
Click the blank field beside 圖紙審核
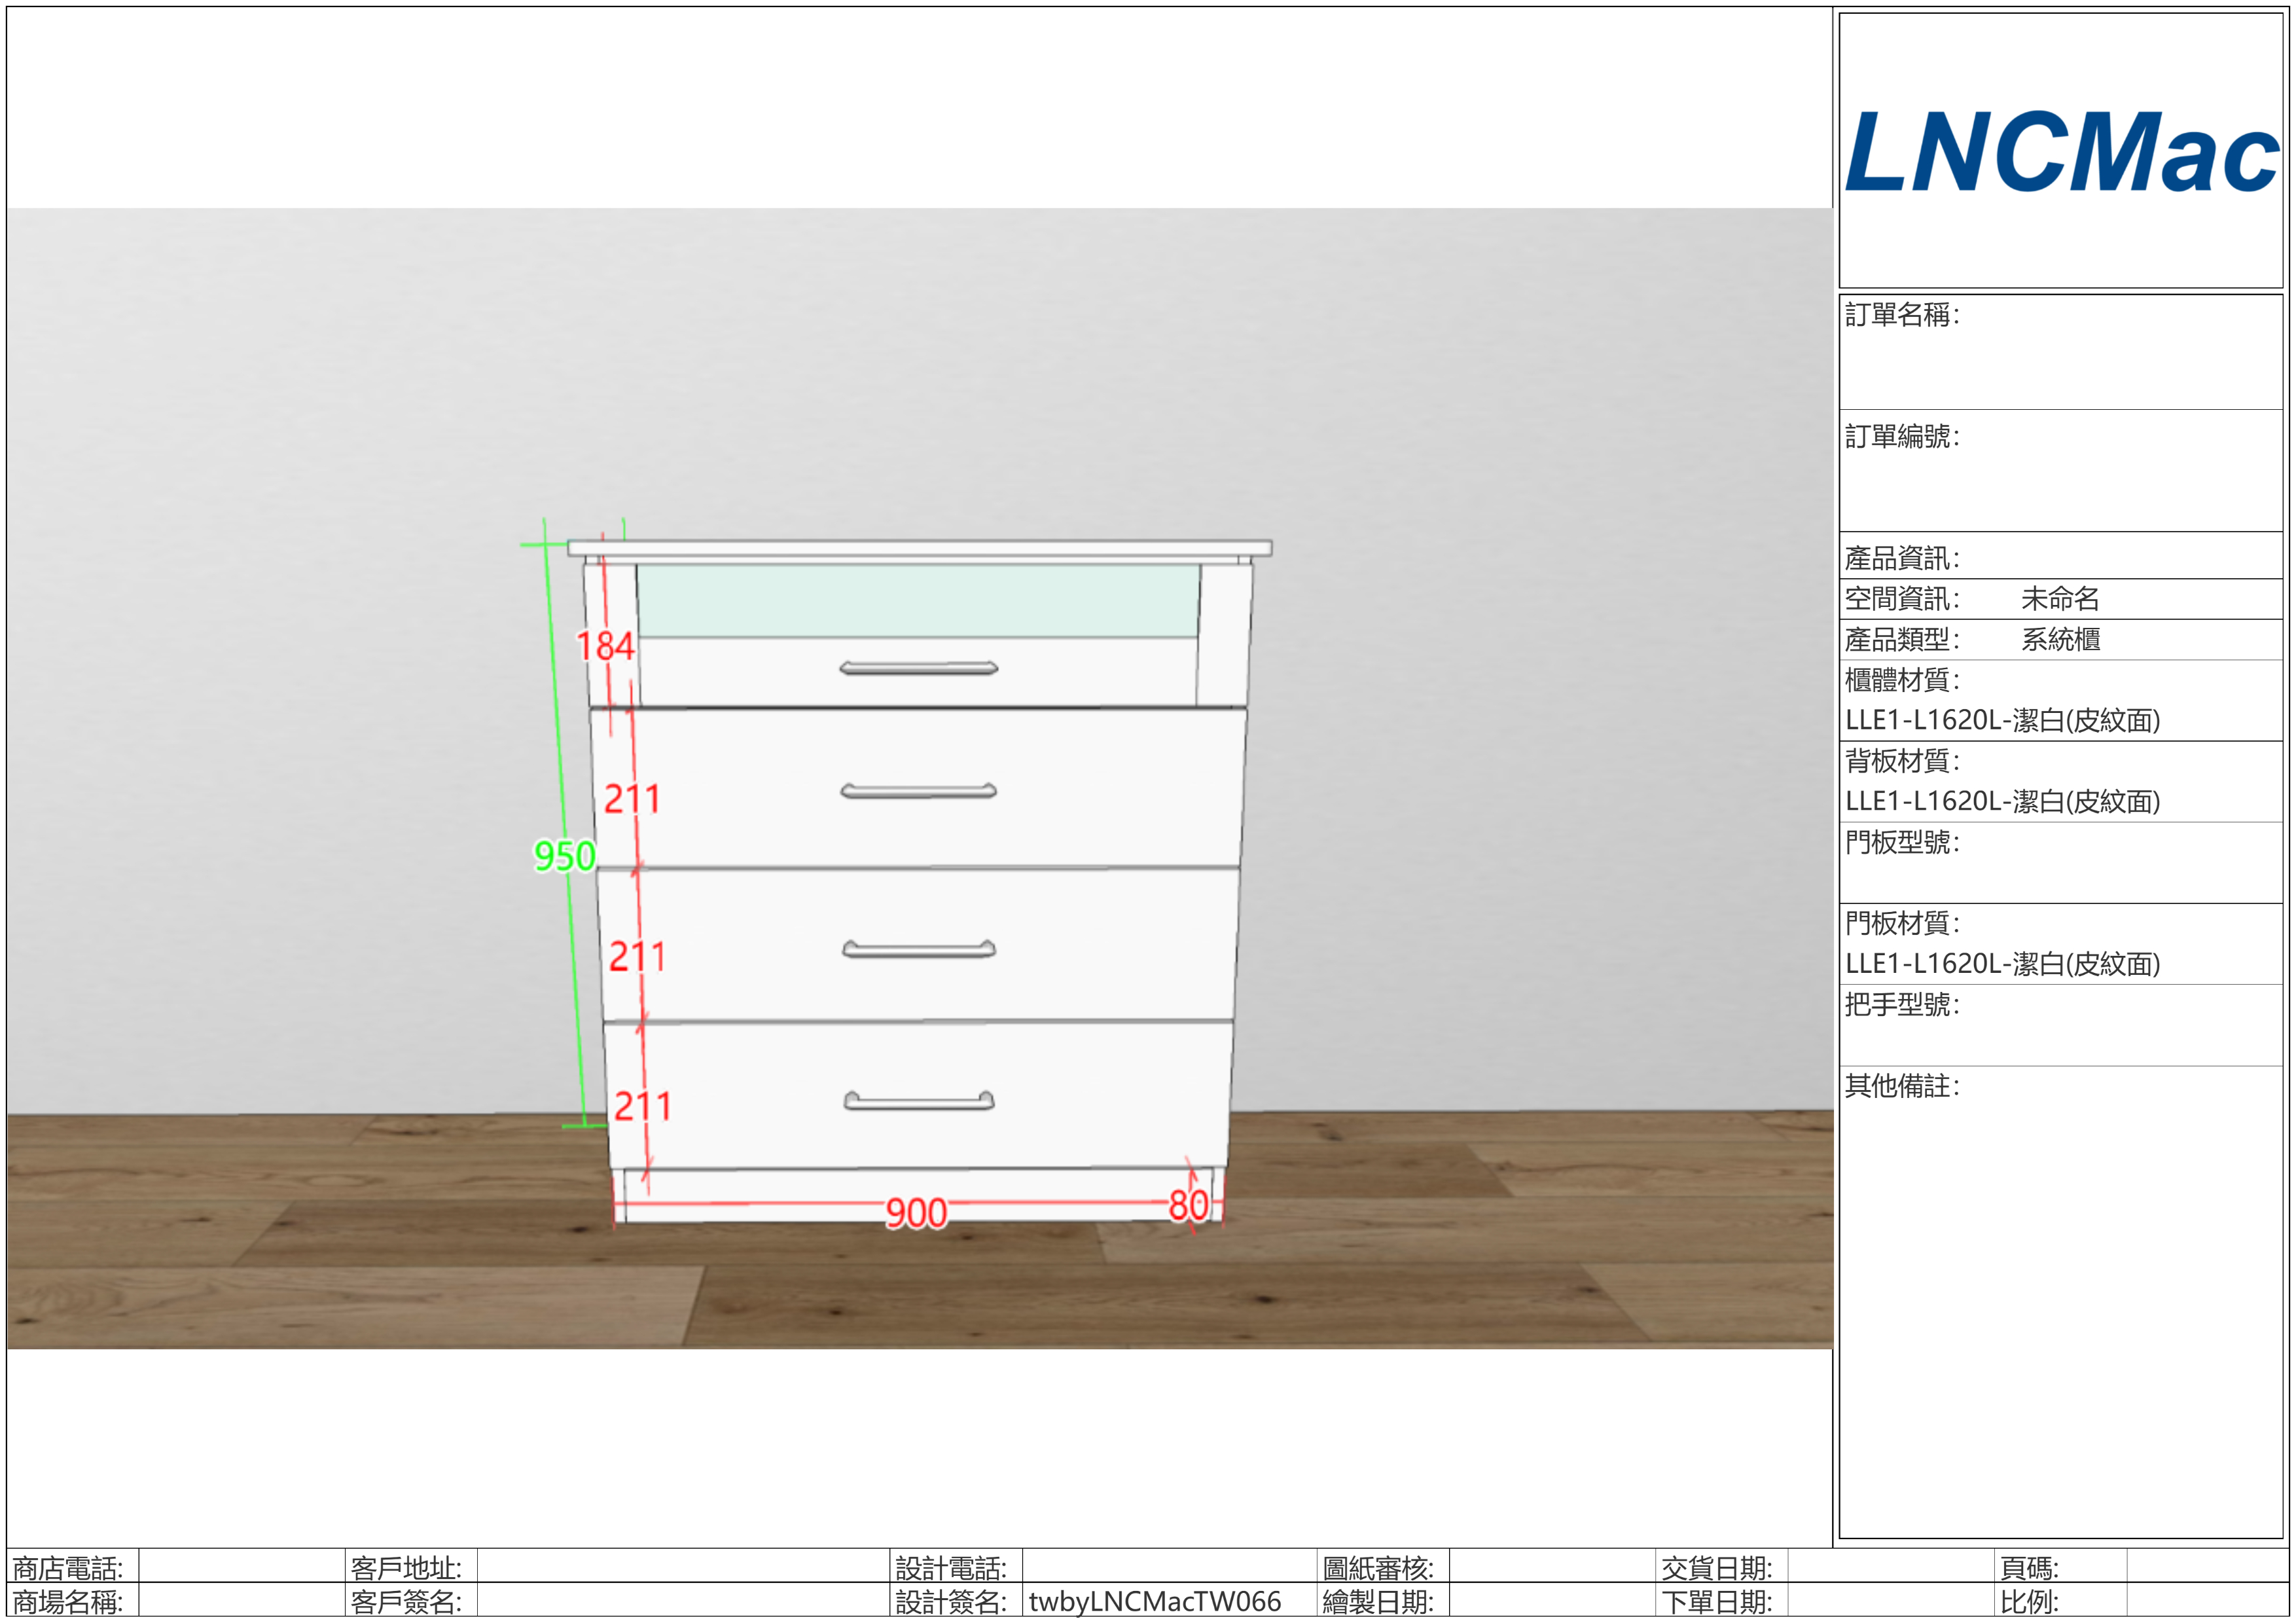[x=1552, y=1565]
